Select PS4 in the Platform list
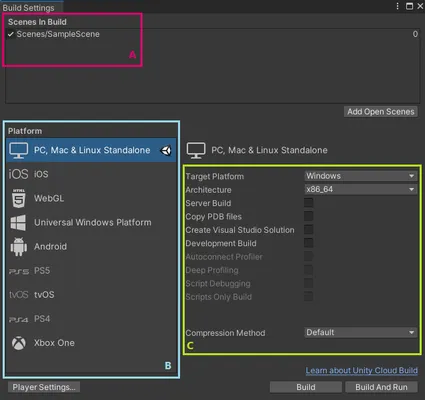Screen dimensions: 425x400 tap(91, 319)
